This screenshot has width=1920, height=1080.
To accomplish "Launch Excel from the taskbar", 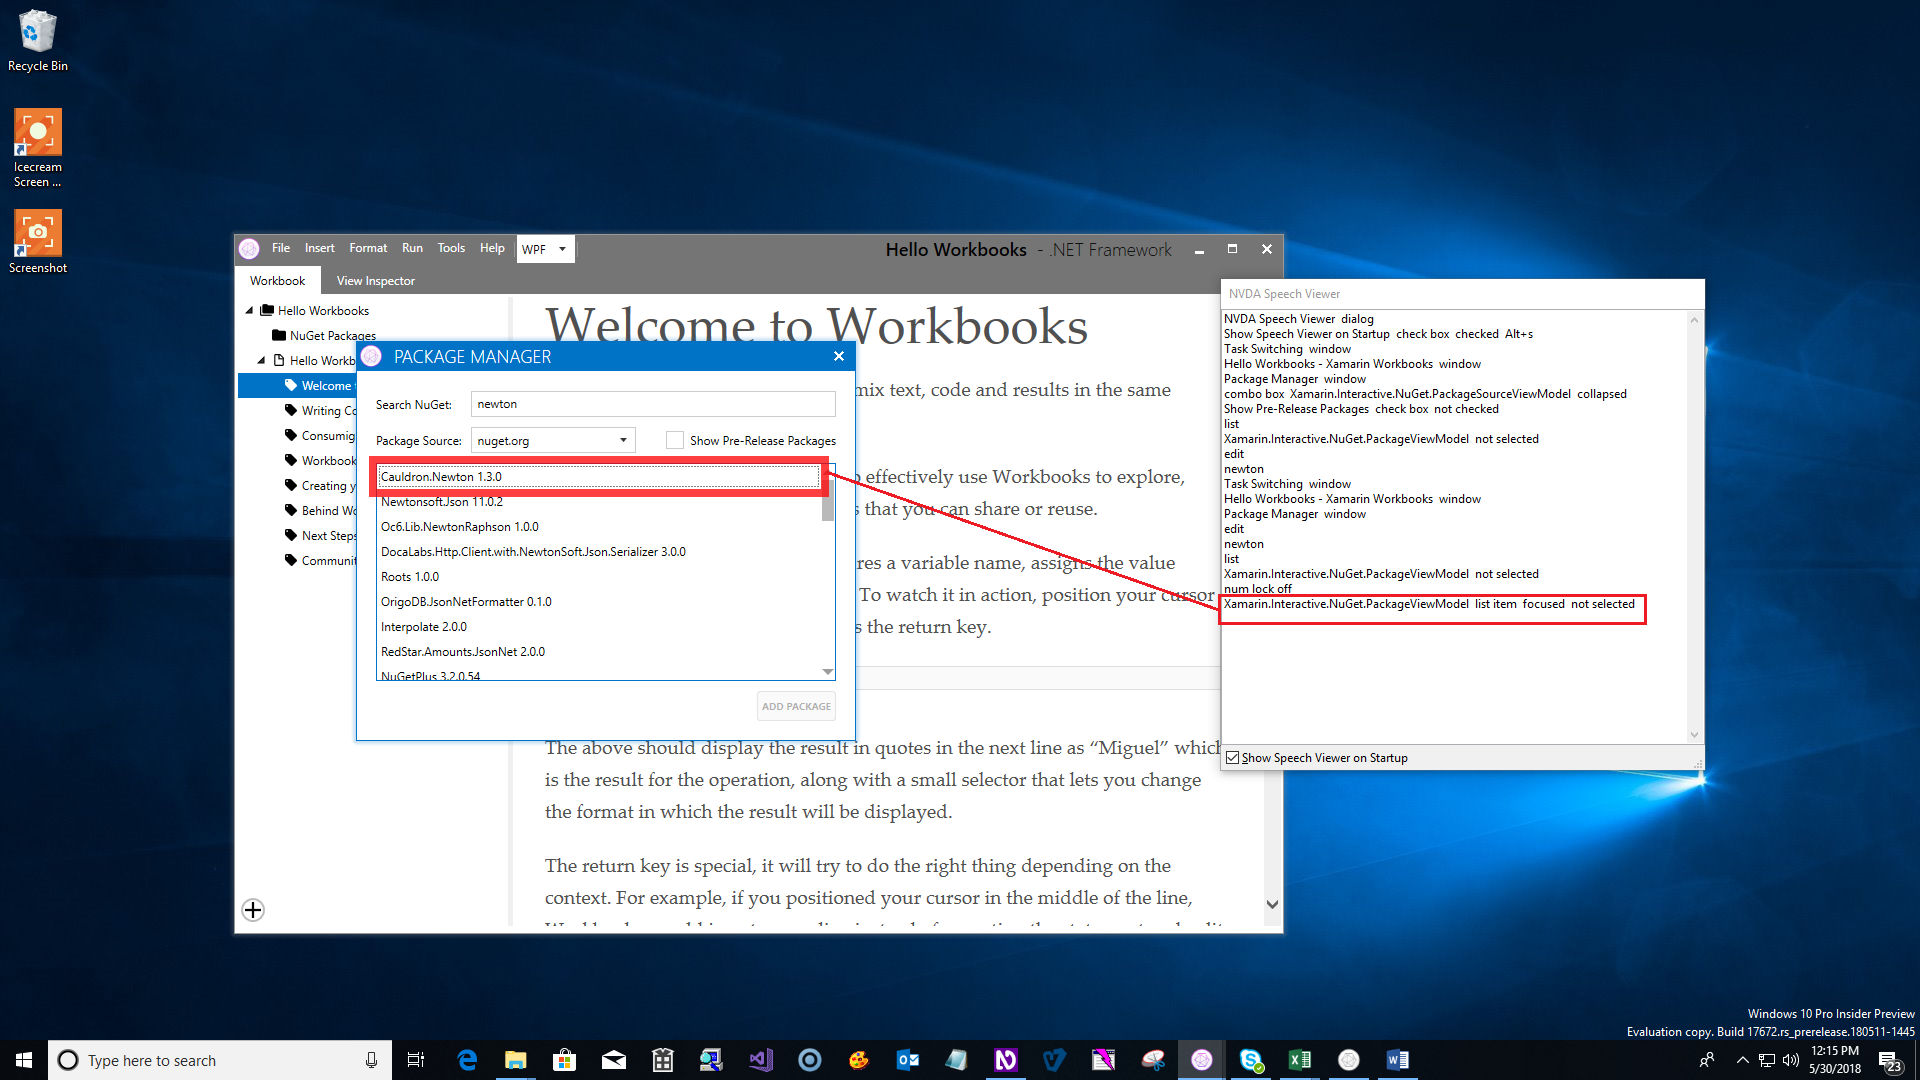I will 1300,1059.
